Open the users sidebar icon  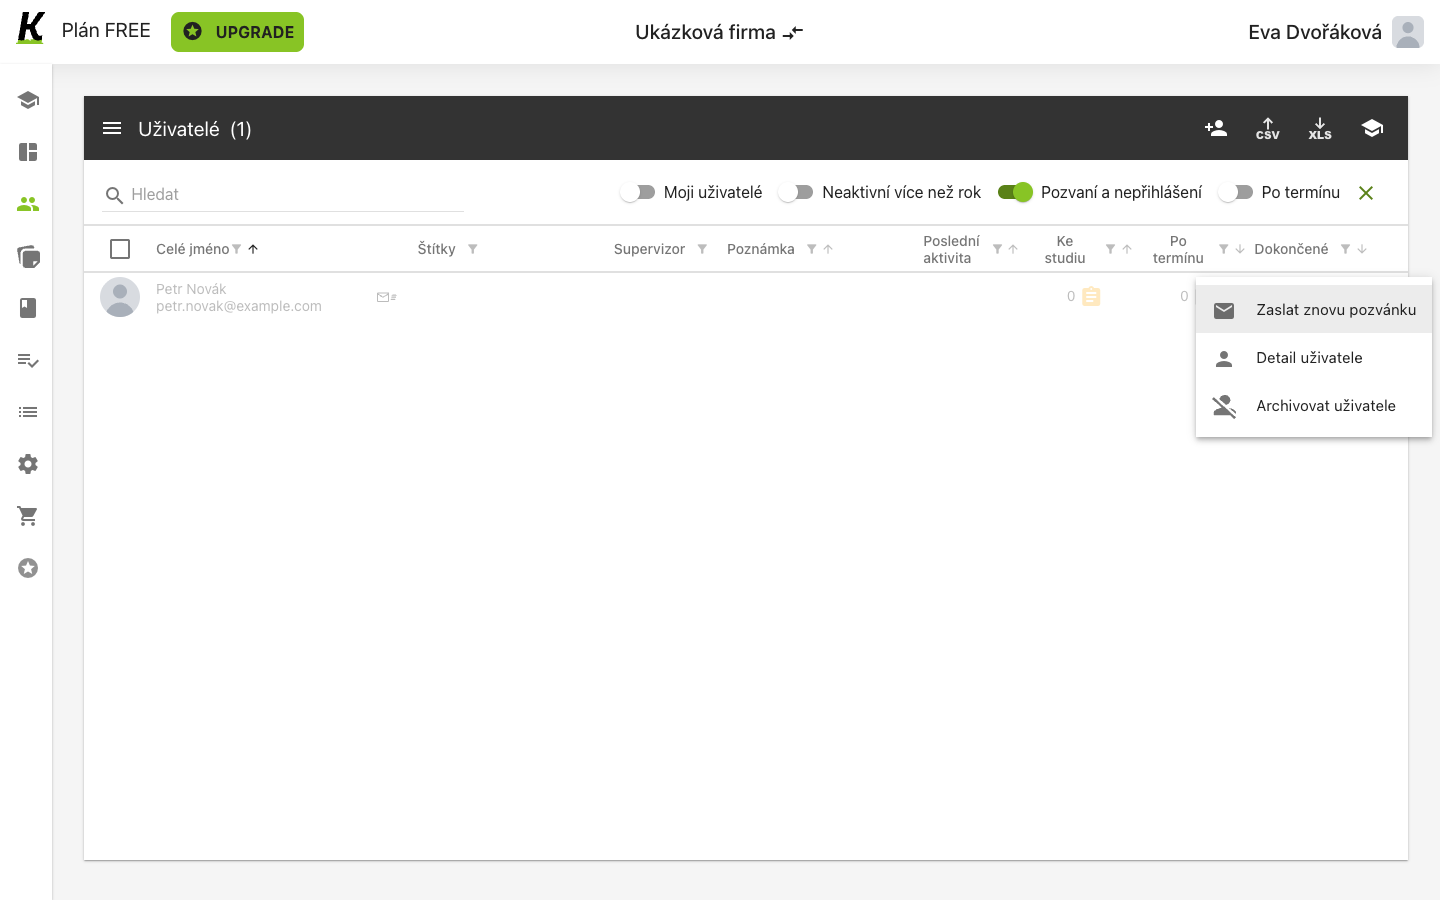click(x=28, y=204)
